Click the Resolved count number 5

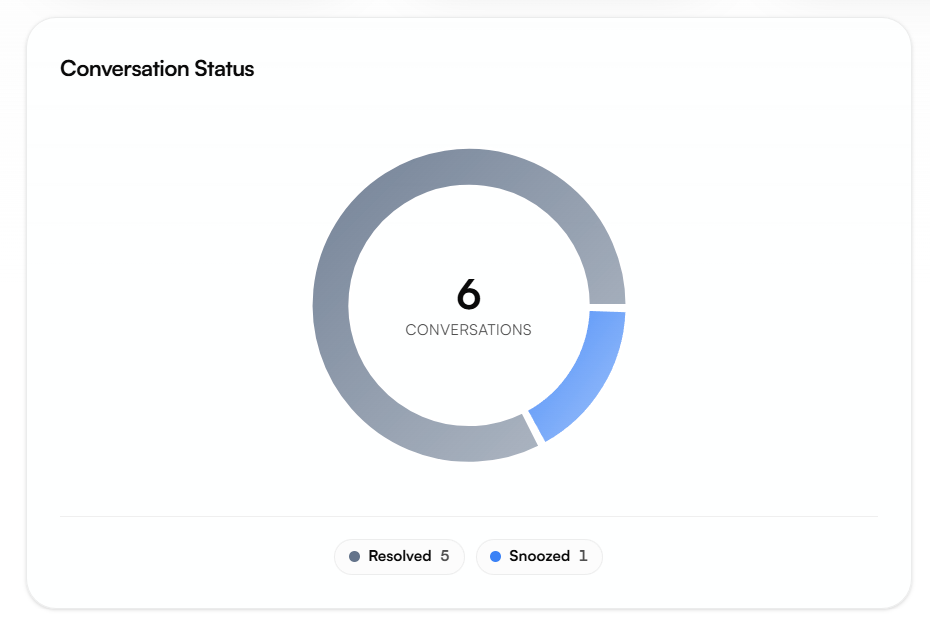(445, 556)
